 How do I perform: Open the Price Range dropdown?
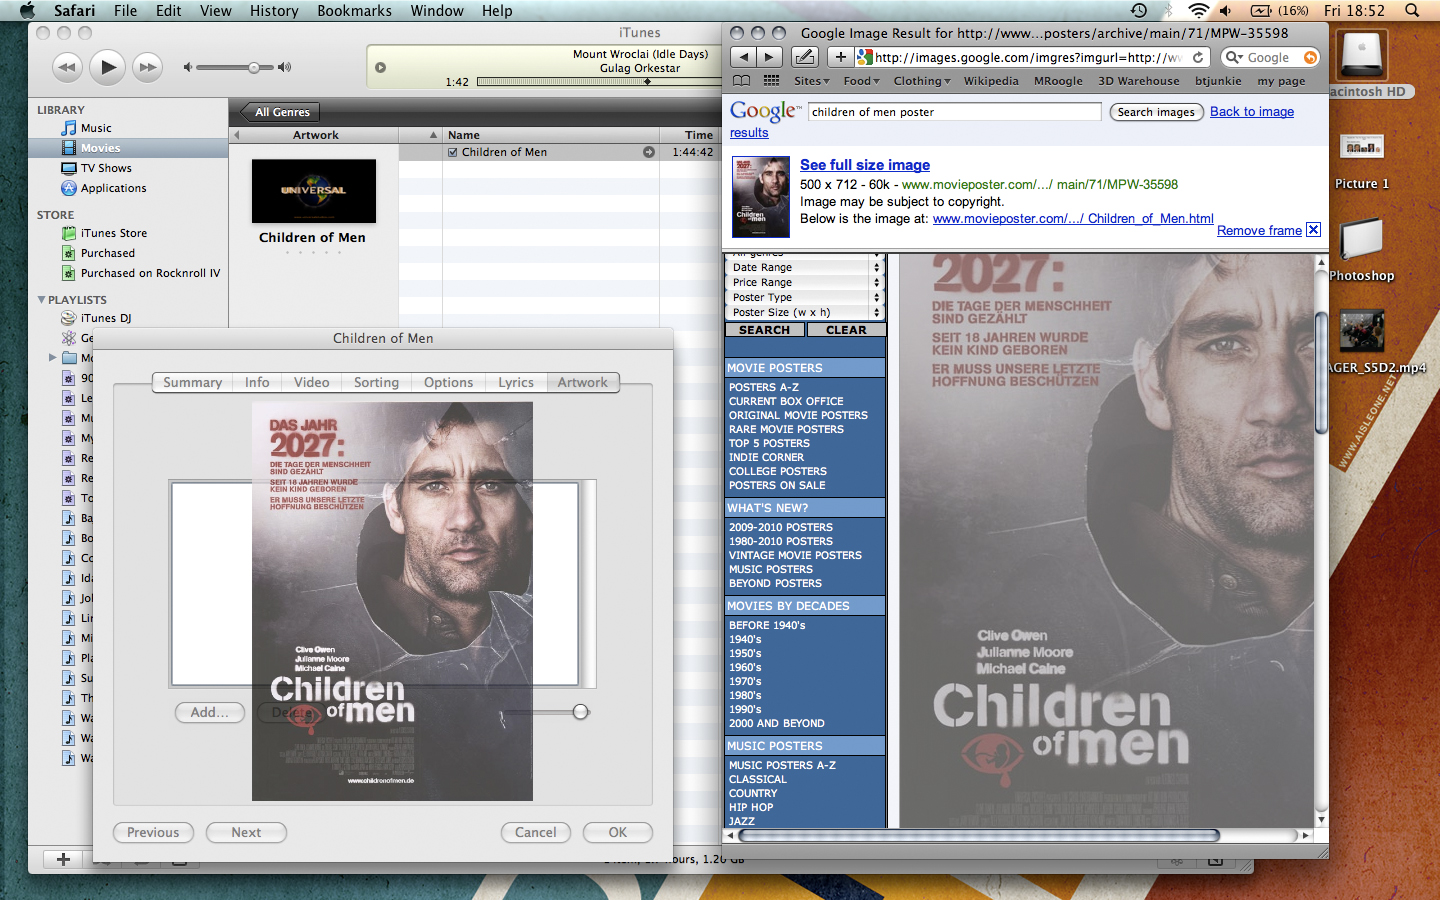coord(804,282)
